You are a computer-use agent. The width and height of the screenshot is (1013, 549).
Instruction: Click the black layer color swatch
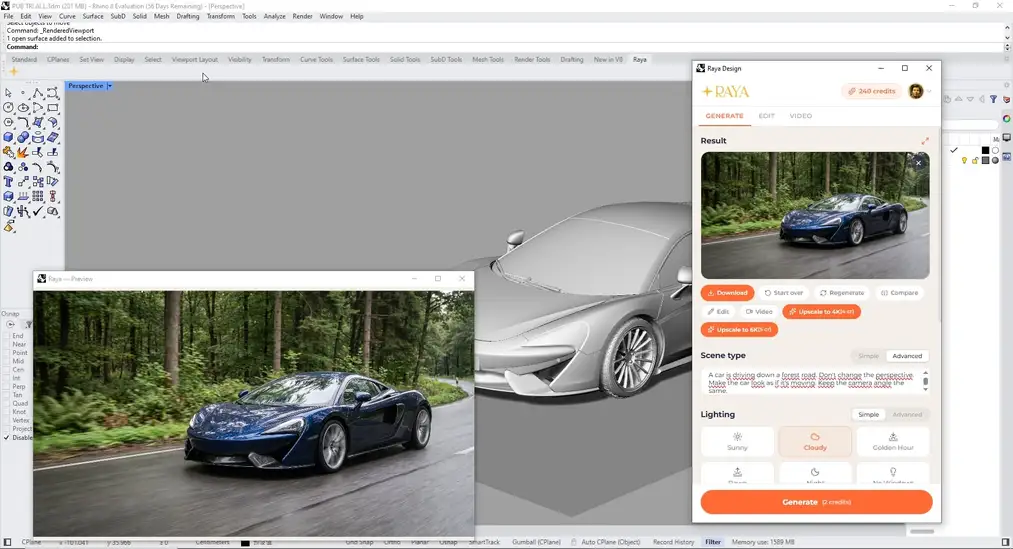(985, 150)
